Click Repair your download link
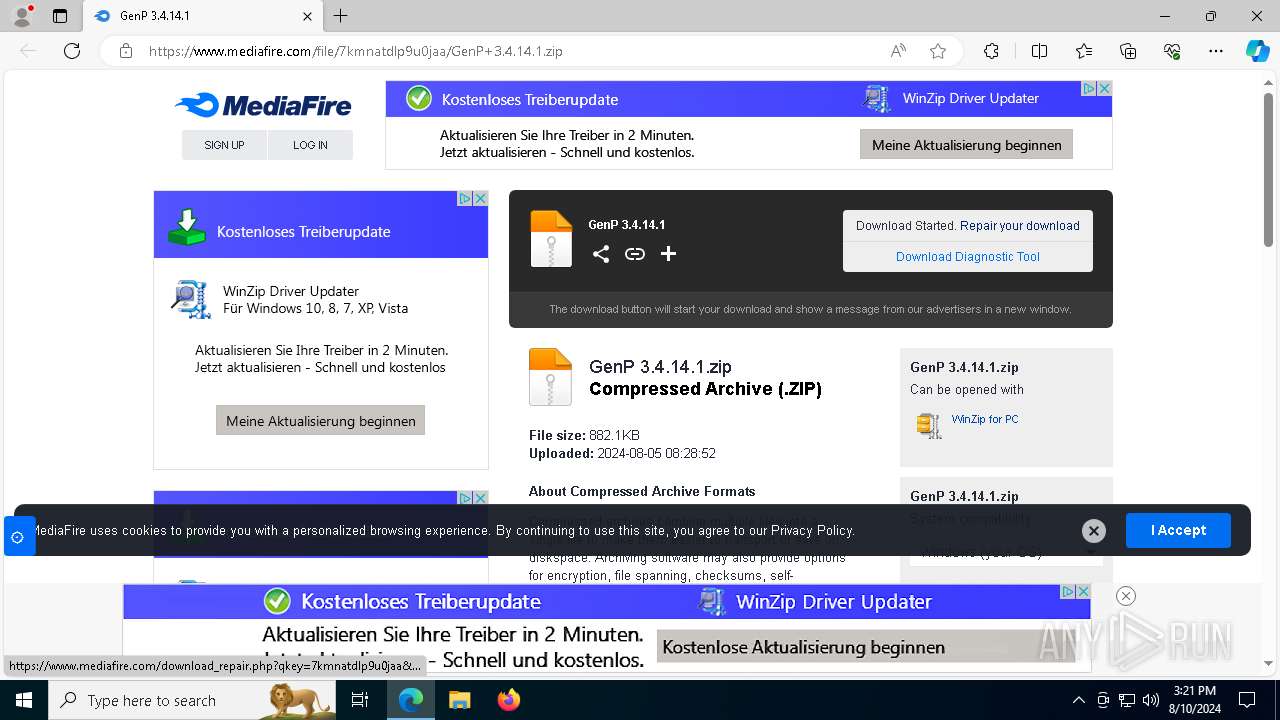This screenshot has height=720, width=1280. [x=1020, y=226]
